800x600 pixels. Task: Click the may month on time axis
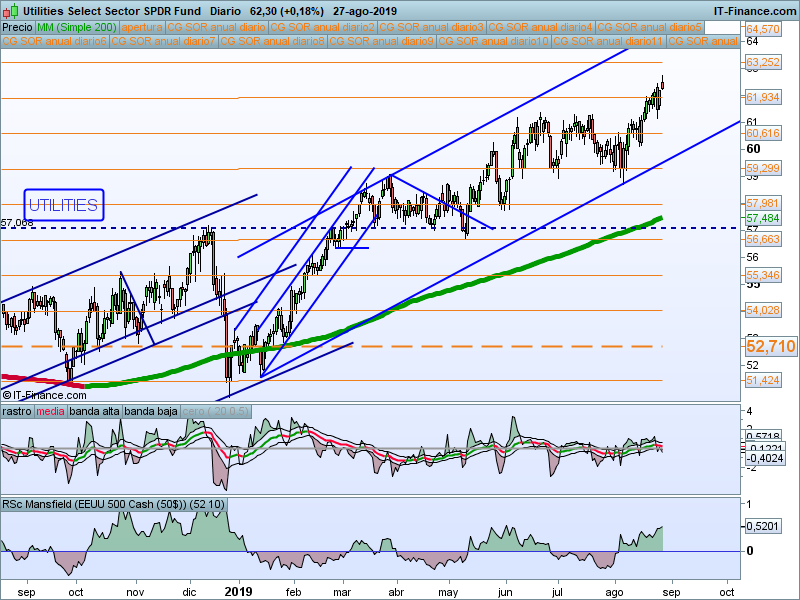pyautogui.click(x=448, y=592)
